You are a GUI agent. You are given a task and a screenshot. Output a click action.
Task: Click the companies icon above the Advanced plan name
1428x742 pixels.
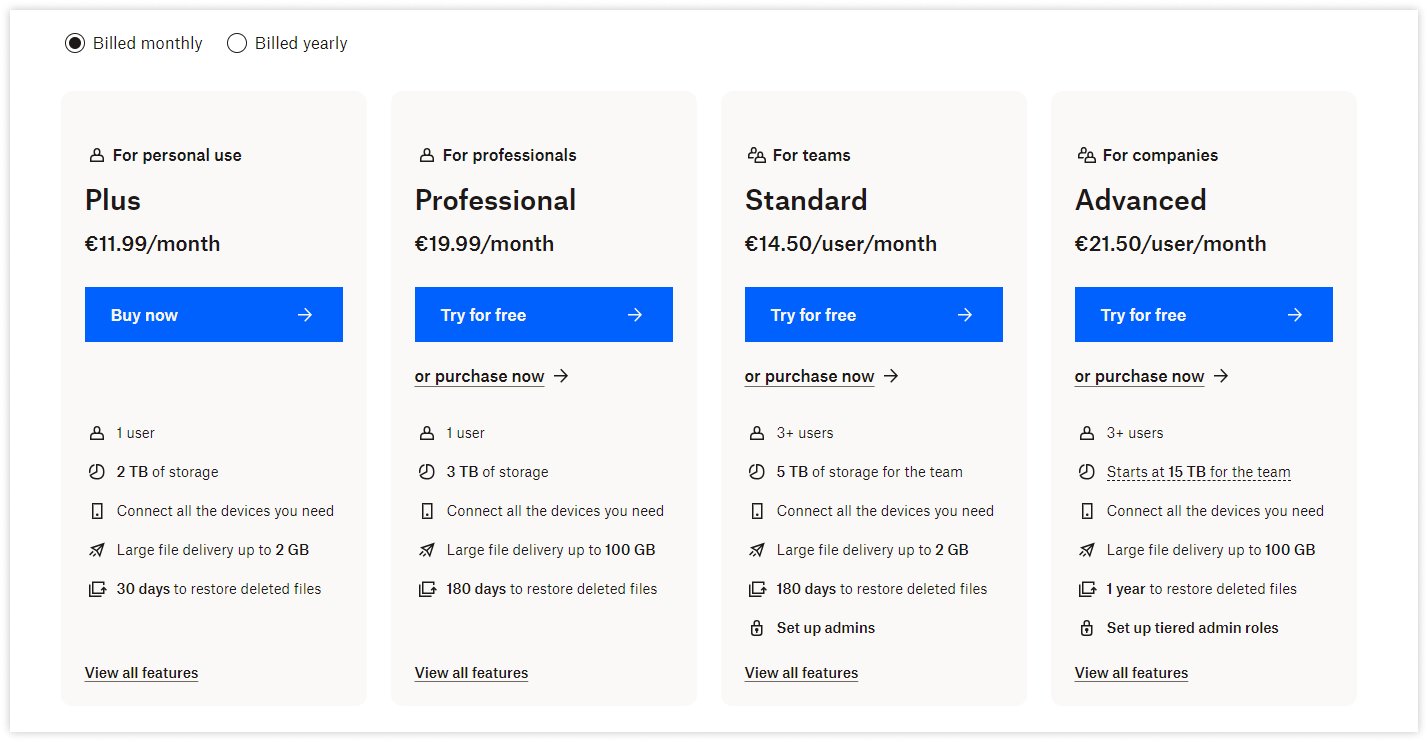tap(1088, 154)
